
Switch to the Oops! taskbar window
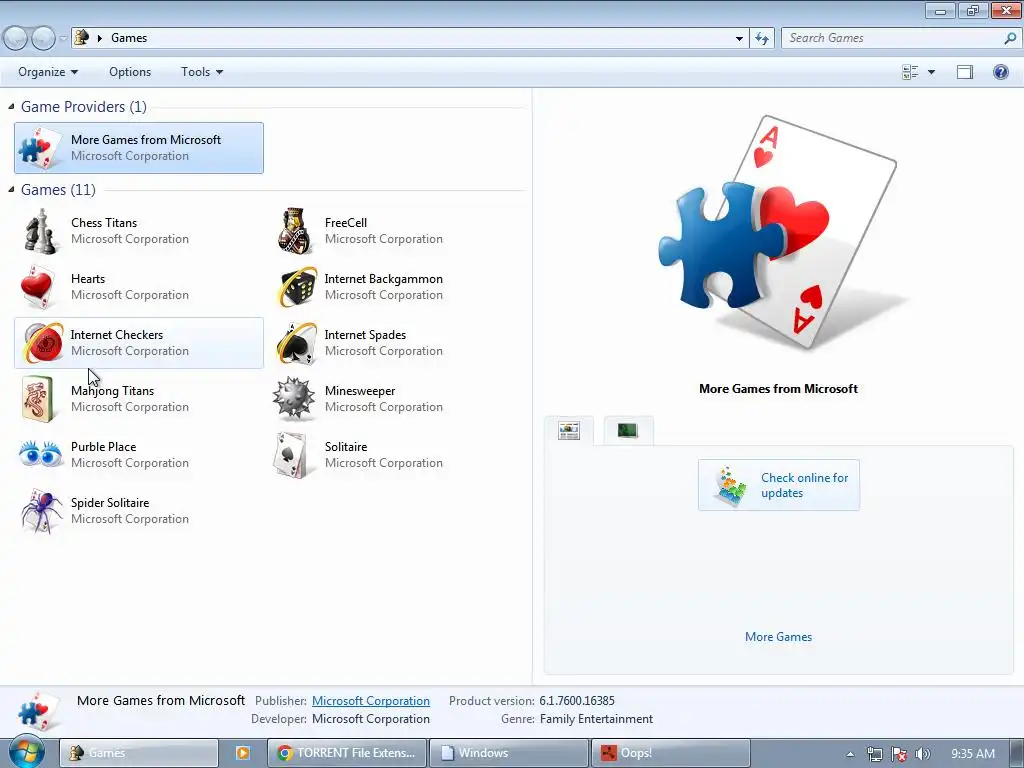(x=670, y=753)
